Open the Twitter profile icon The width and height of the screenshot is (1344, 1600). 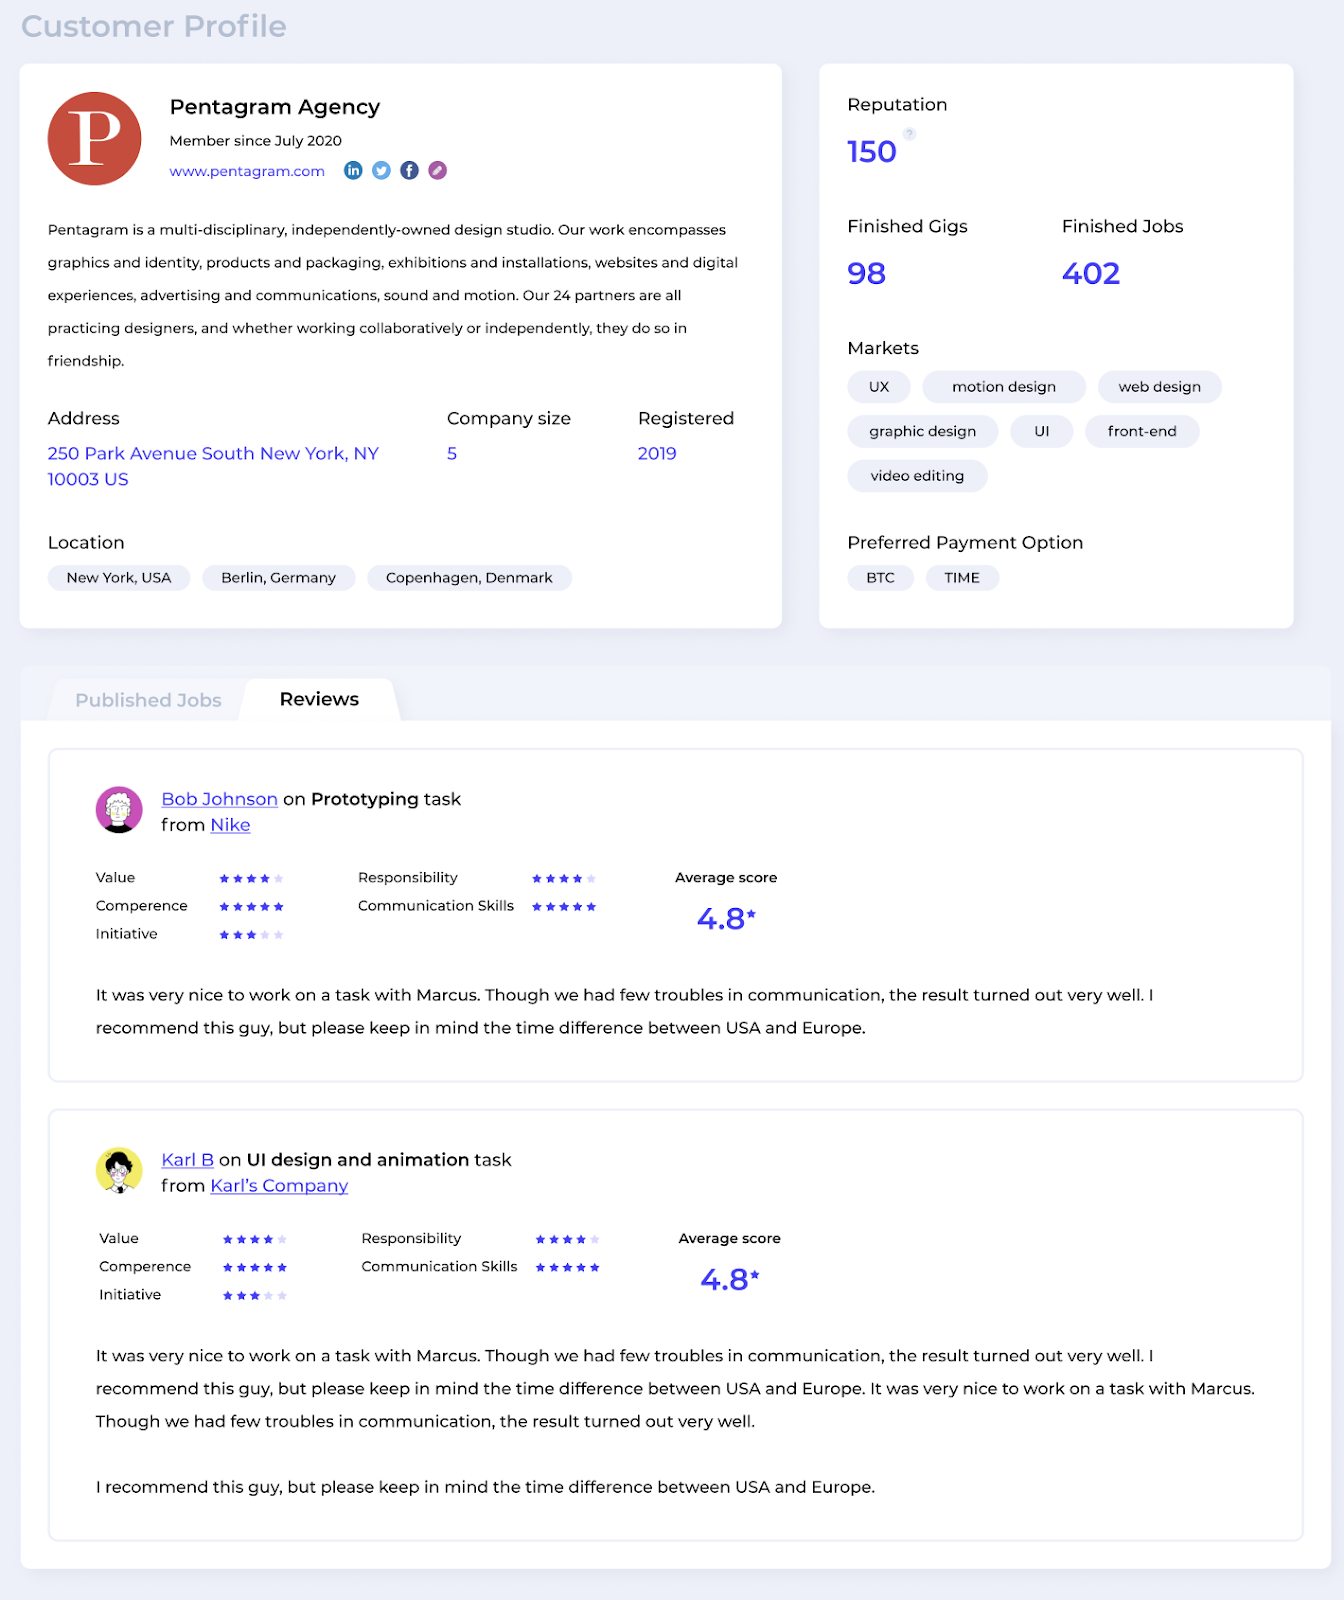(381, 171)
